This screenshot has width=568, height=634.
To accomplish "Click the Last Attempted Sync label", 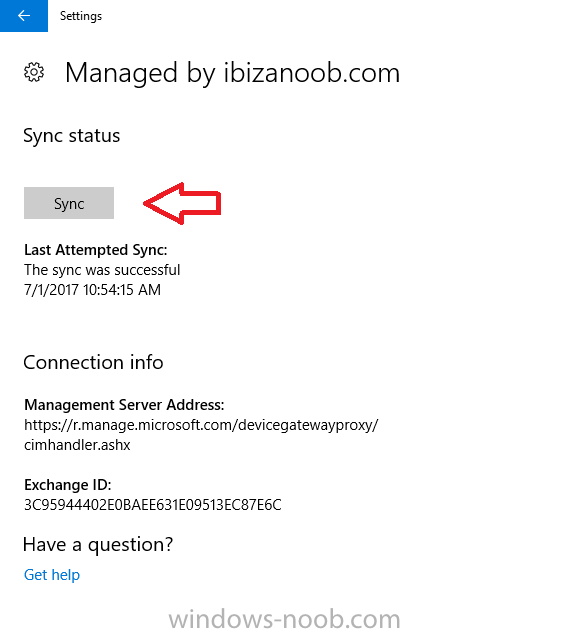I will [96, 250].
